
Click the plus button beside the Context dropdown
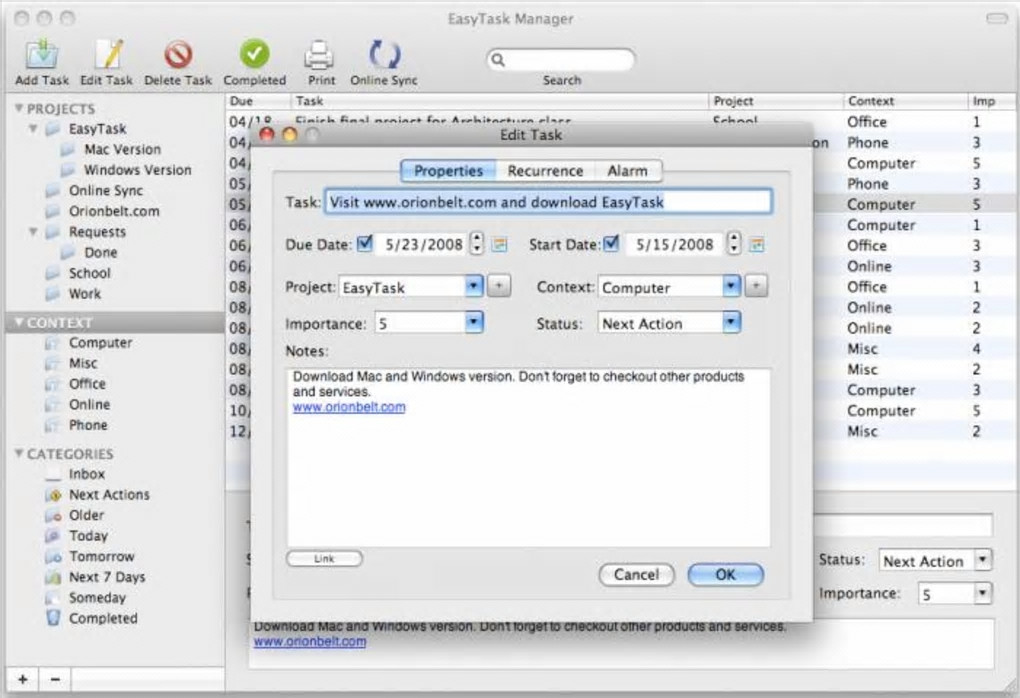pyautogui.click(x=756, y=286)
